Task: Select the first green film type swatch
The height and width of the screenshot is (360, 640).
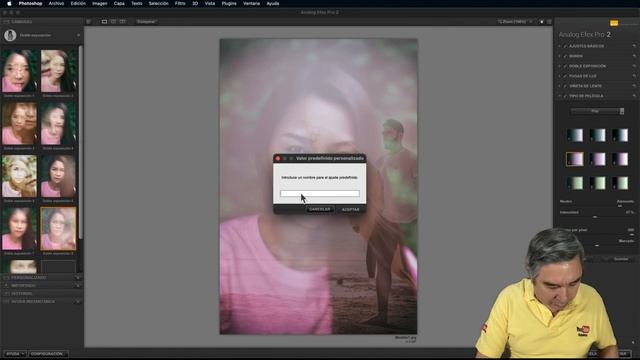Action: [575, 183]
